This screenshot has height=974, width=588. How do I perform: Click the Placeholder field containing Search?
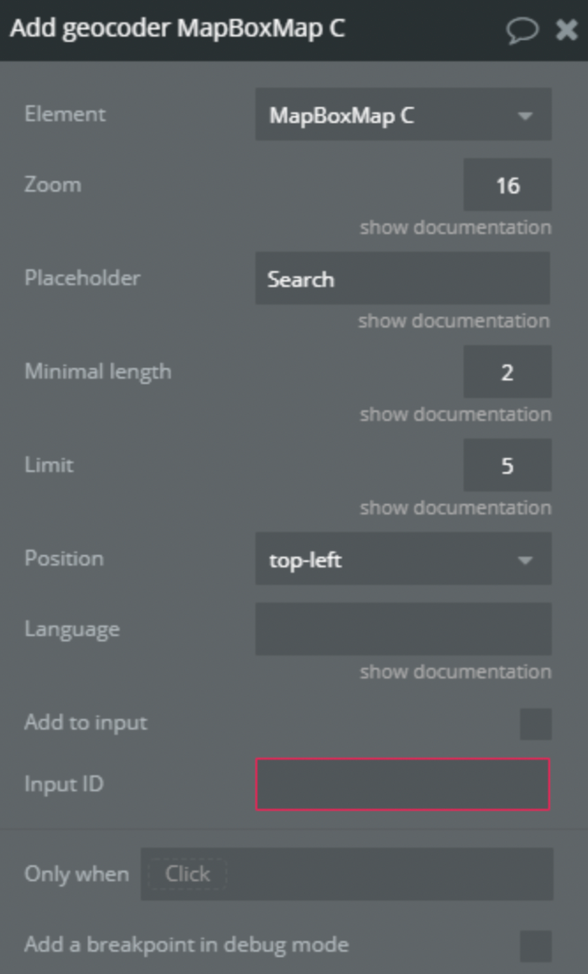[x=402, y=278]
